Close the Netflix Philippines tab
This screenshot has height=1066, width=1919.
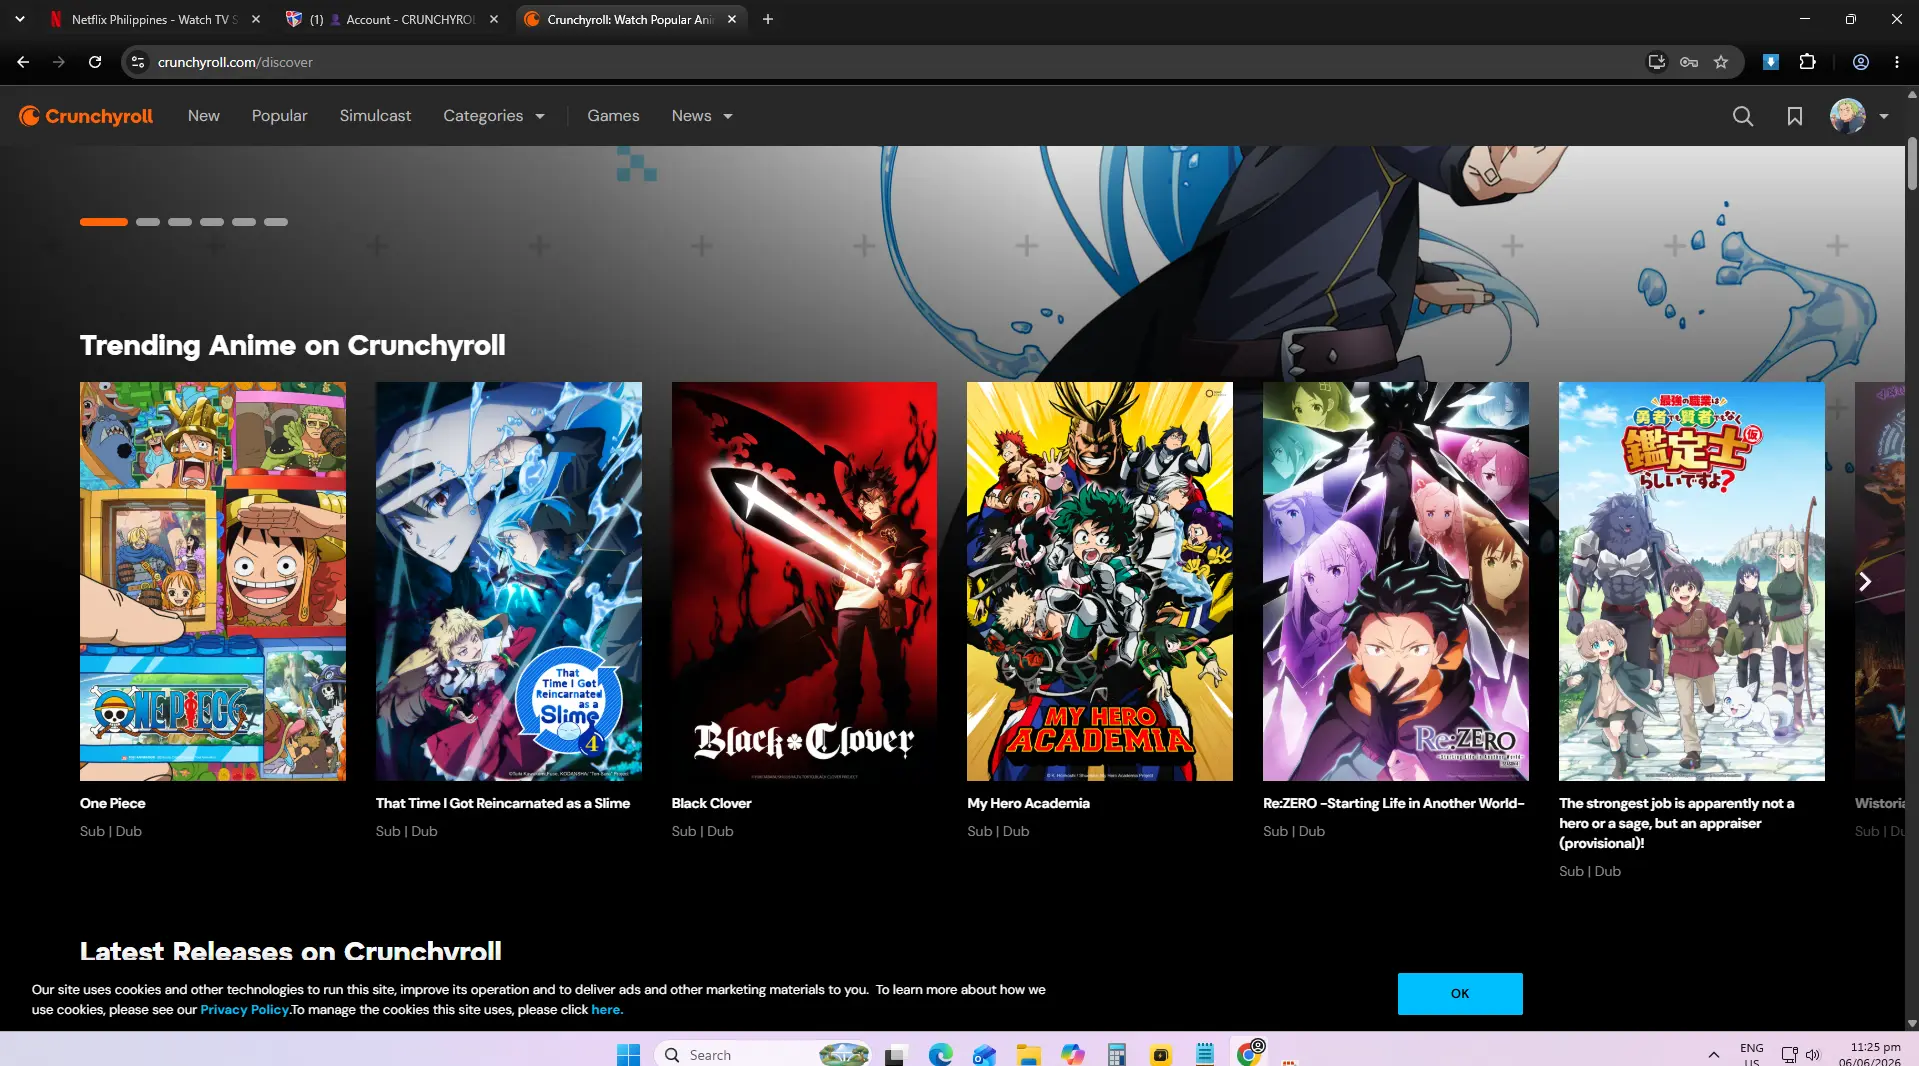[256, 19]
